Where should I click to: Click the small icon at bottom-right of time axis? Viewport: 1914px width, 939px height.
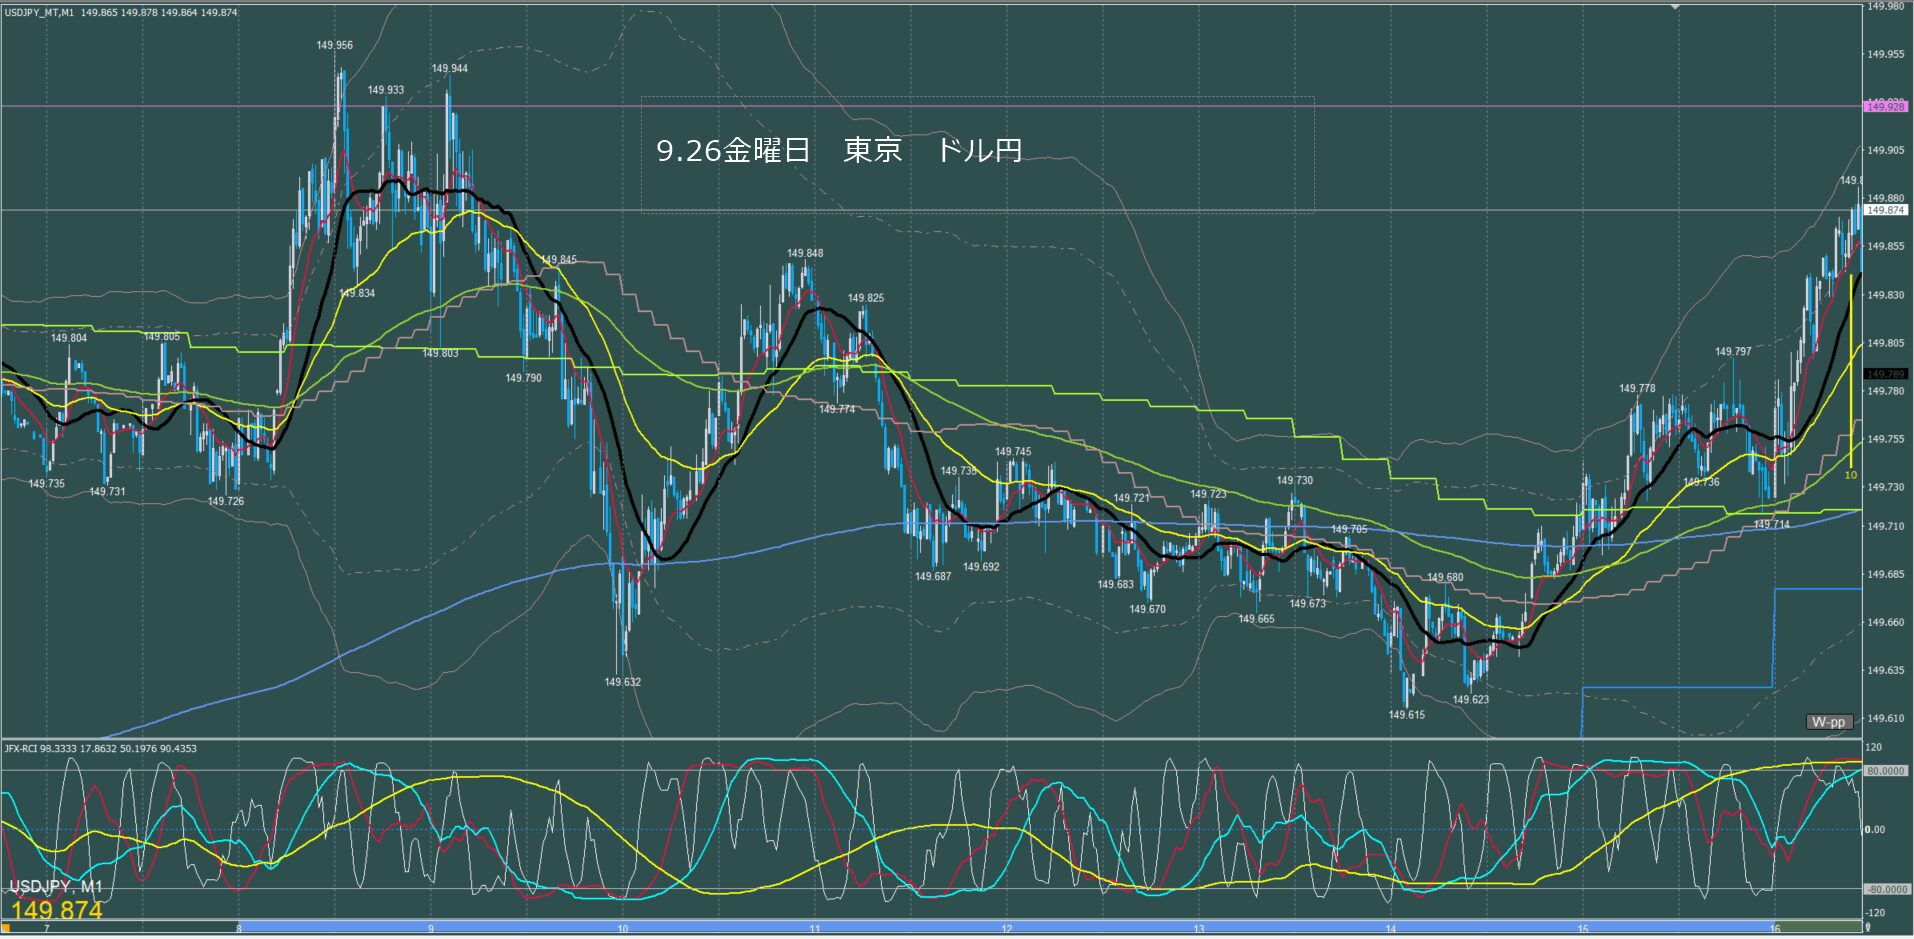(x=1868, y=929)
